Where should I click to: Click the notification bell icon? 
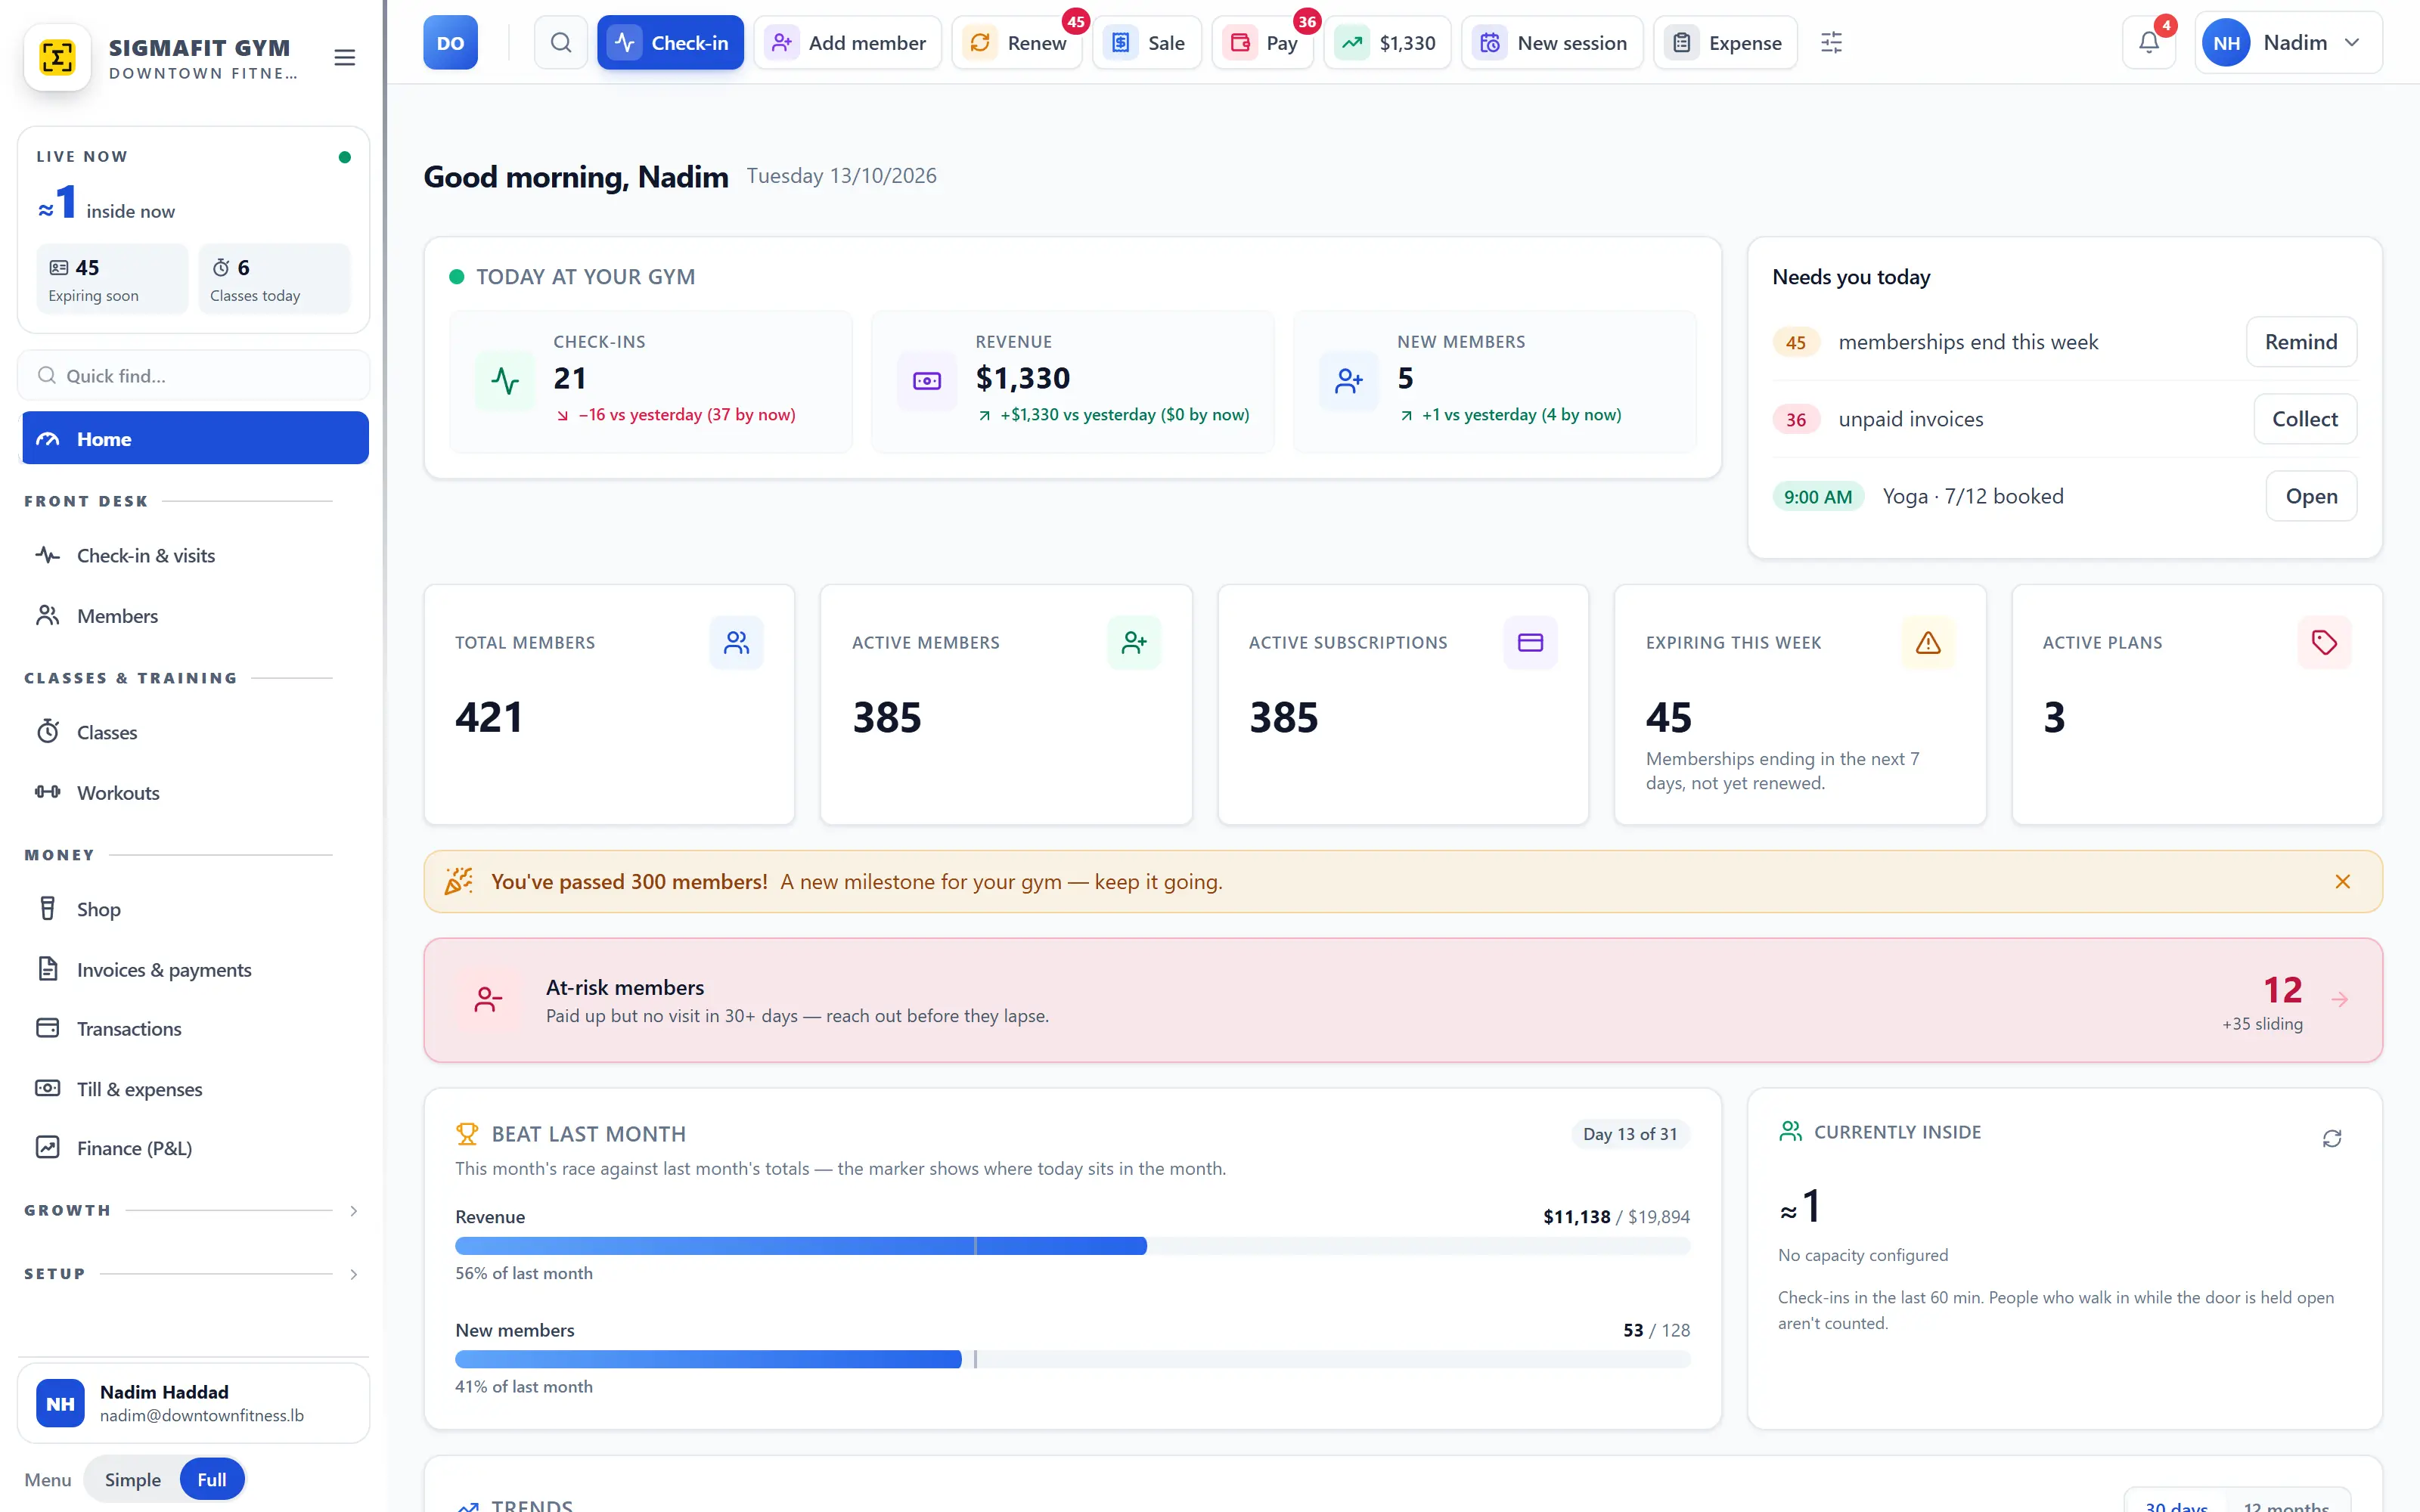pyautogui.click(x=2148, y=43)
